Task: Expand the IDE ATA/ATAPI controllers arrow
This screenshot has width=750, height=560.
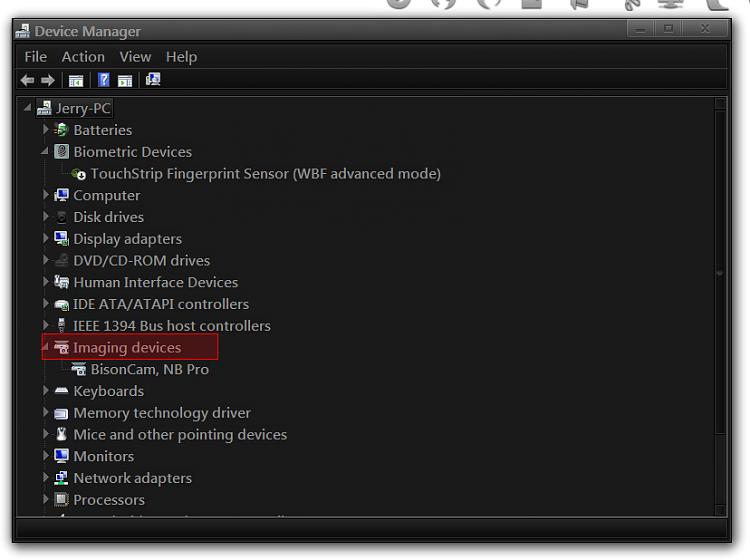Action: coord(46,303)
